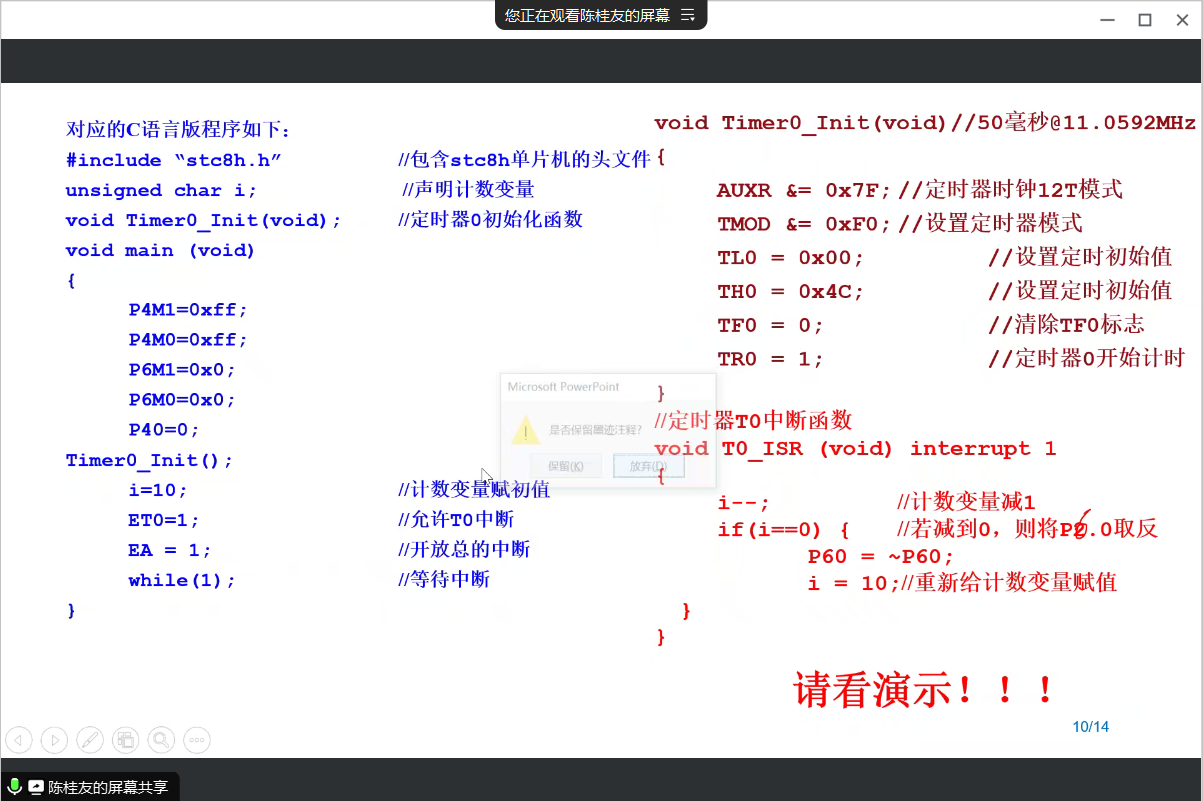Click the slide number 10/14 indicator
Viewport: 1203px width, 801px height.
tap(1090, 727)
